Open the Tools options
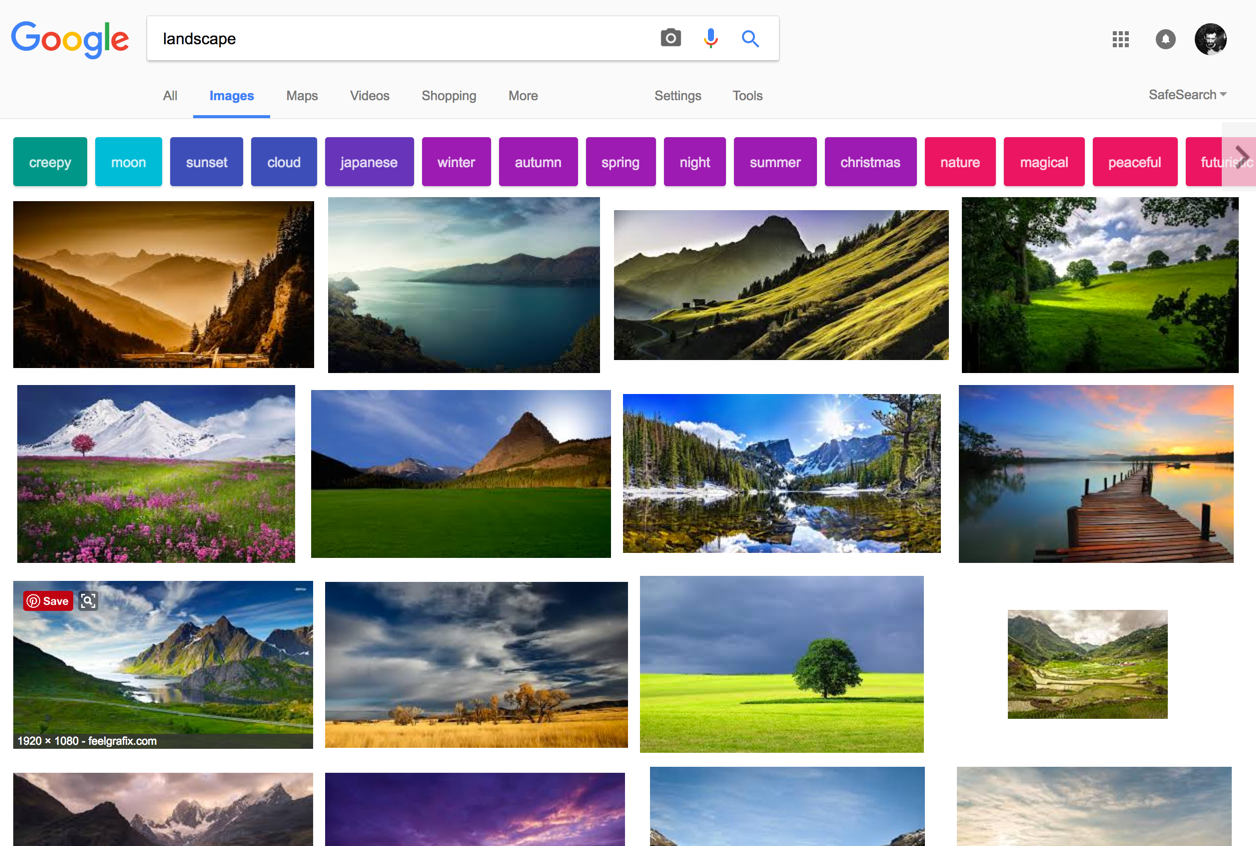1256x846 pixels. pos(748,96)
